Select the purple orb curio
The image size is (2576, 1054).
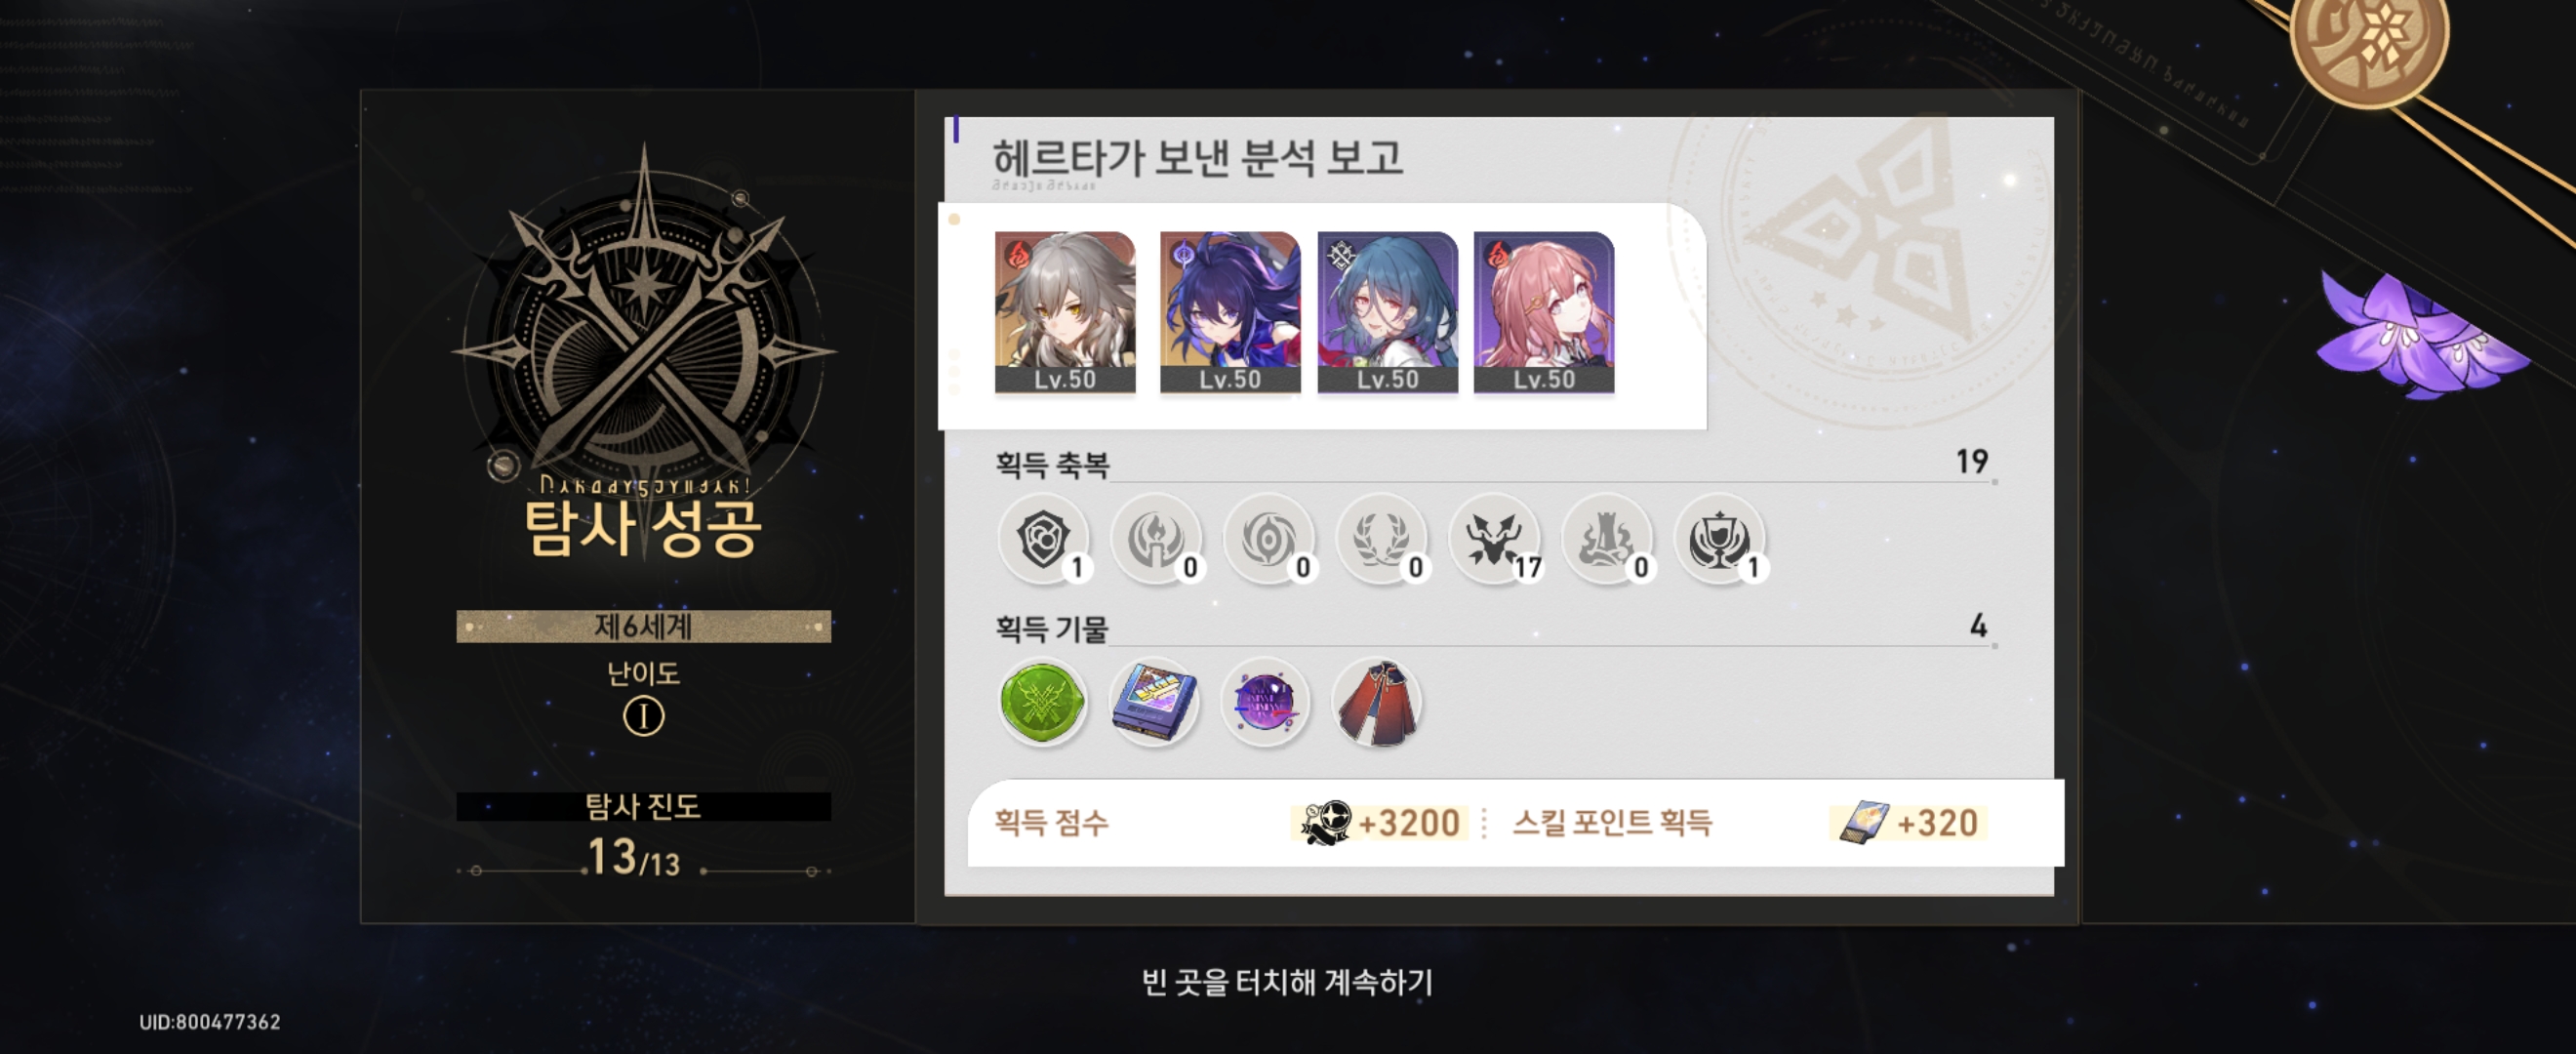(x=1266, y=702)
